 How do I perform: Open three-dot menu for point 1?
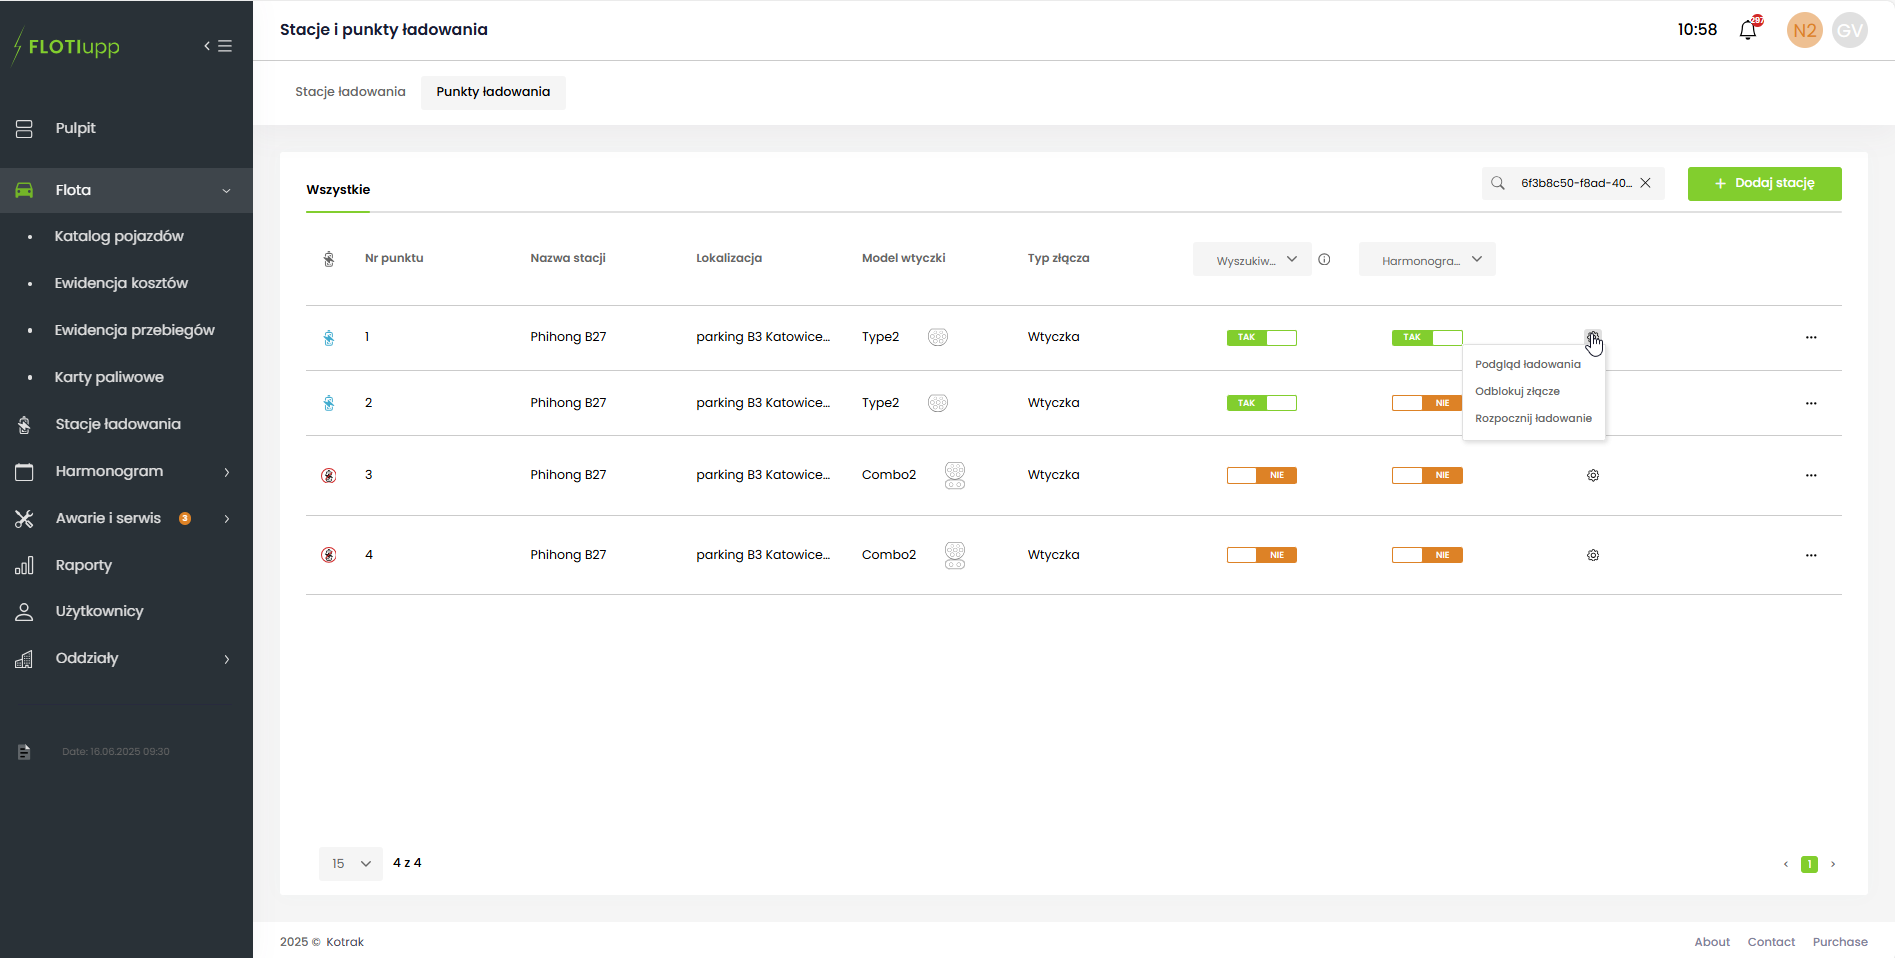(x=1811, y=338)
